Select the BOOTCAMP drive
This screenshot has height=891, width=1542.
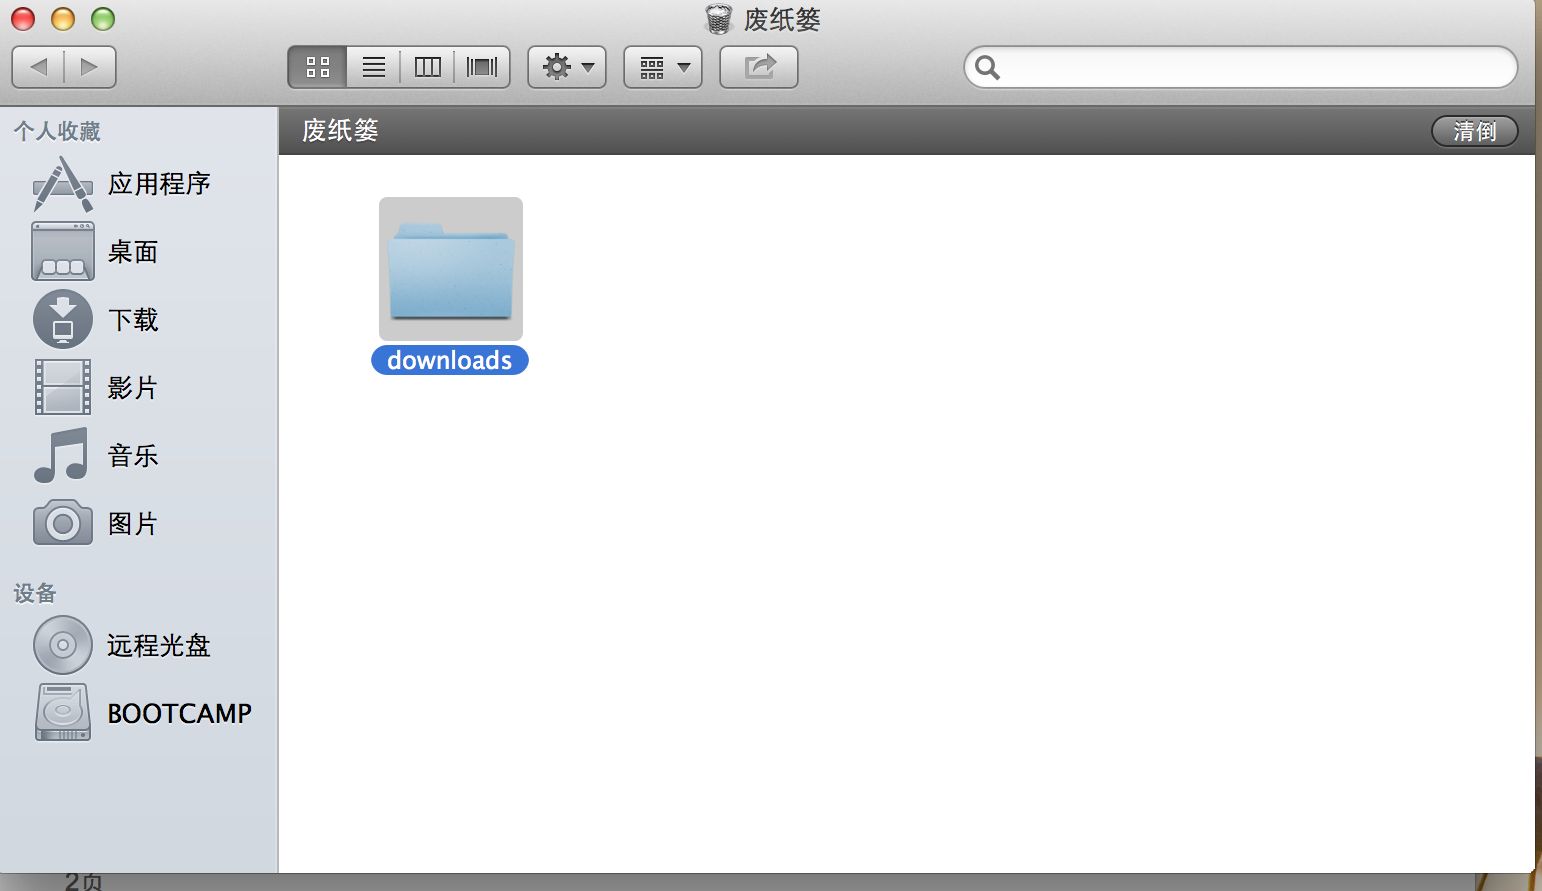coord(178,713)
